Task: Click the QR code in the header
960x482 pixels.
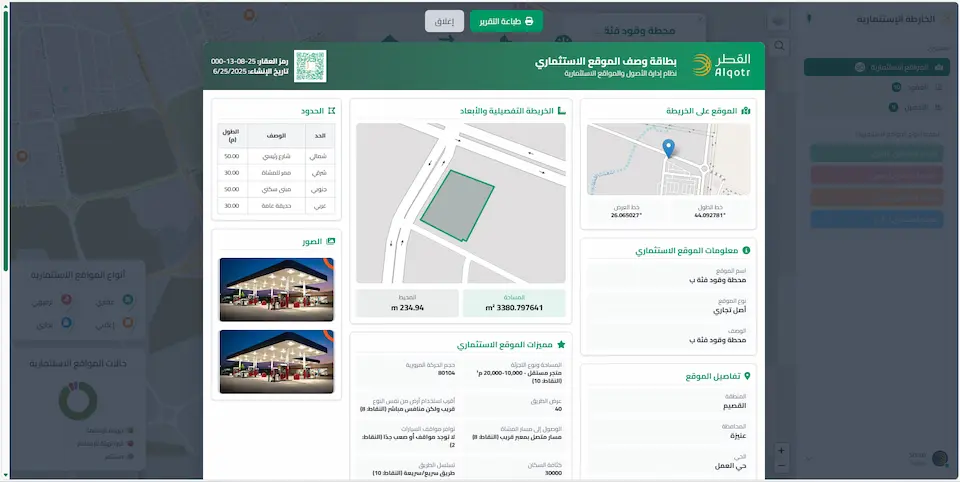Action: (310, 67)
